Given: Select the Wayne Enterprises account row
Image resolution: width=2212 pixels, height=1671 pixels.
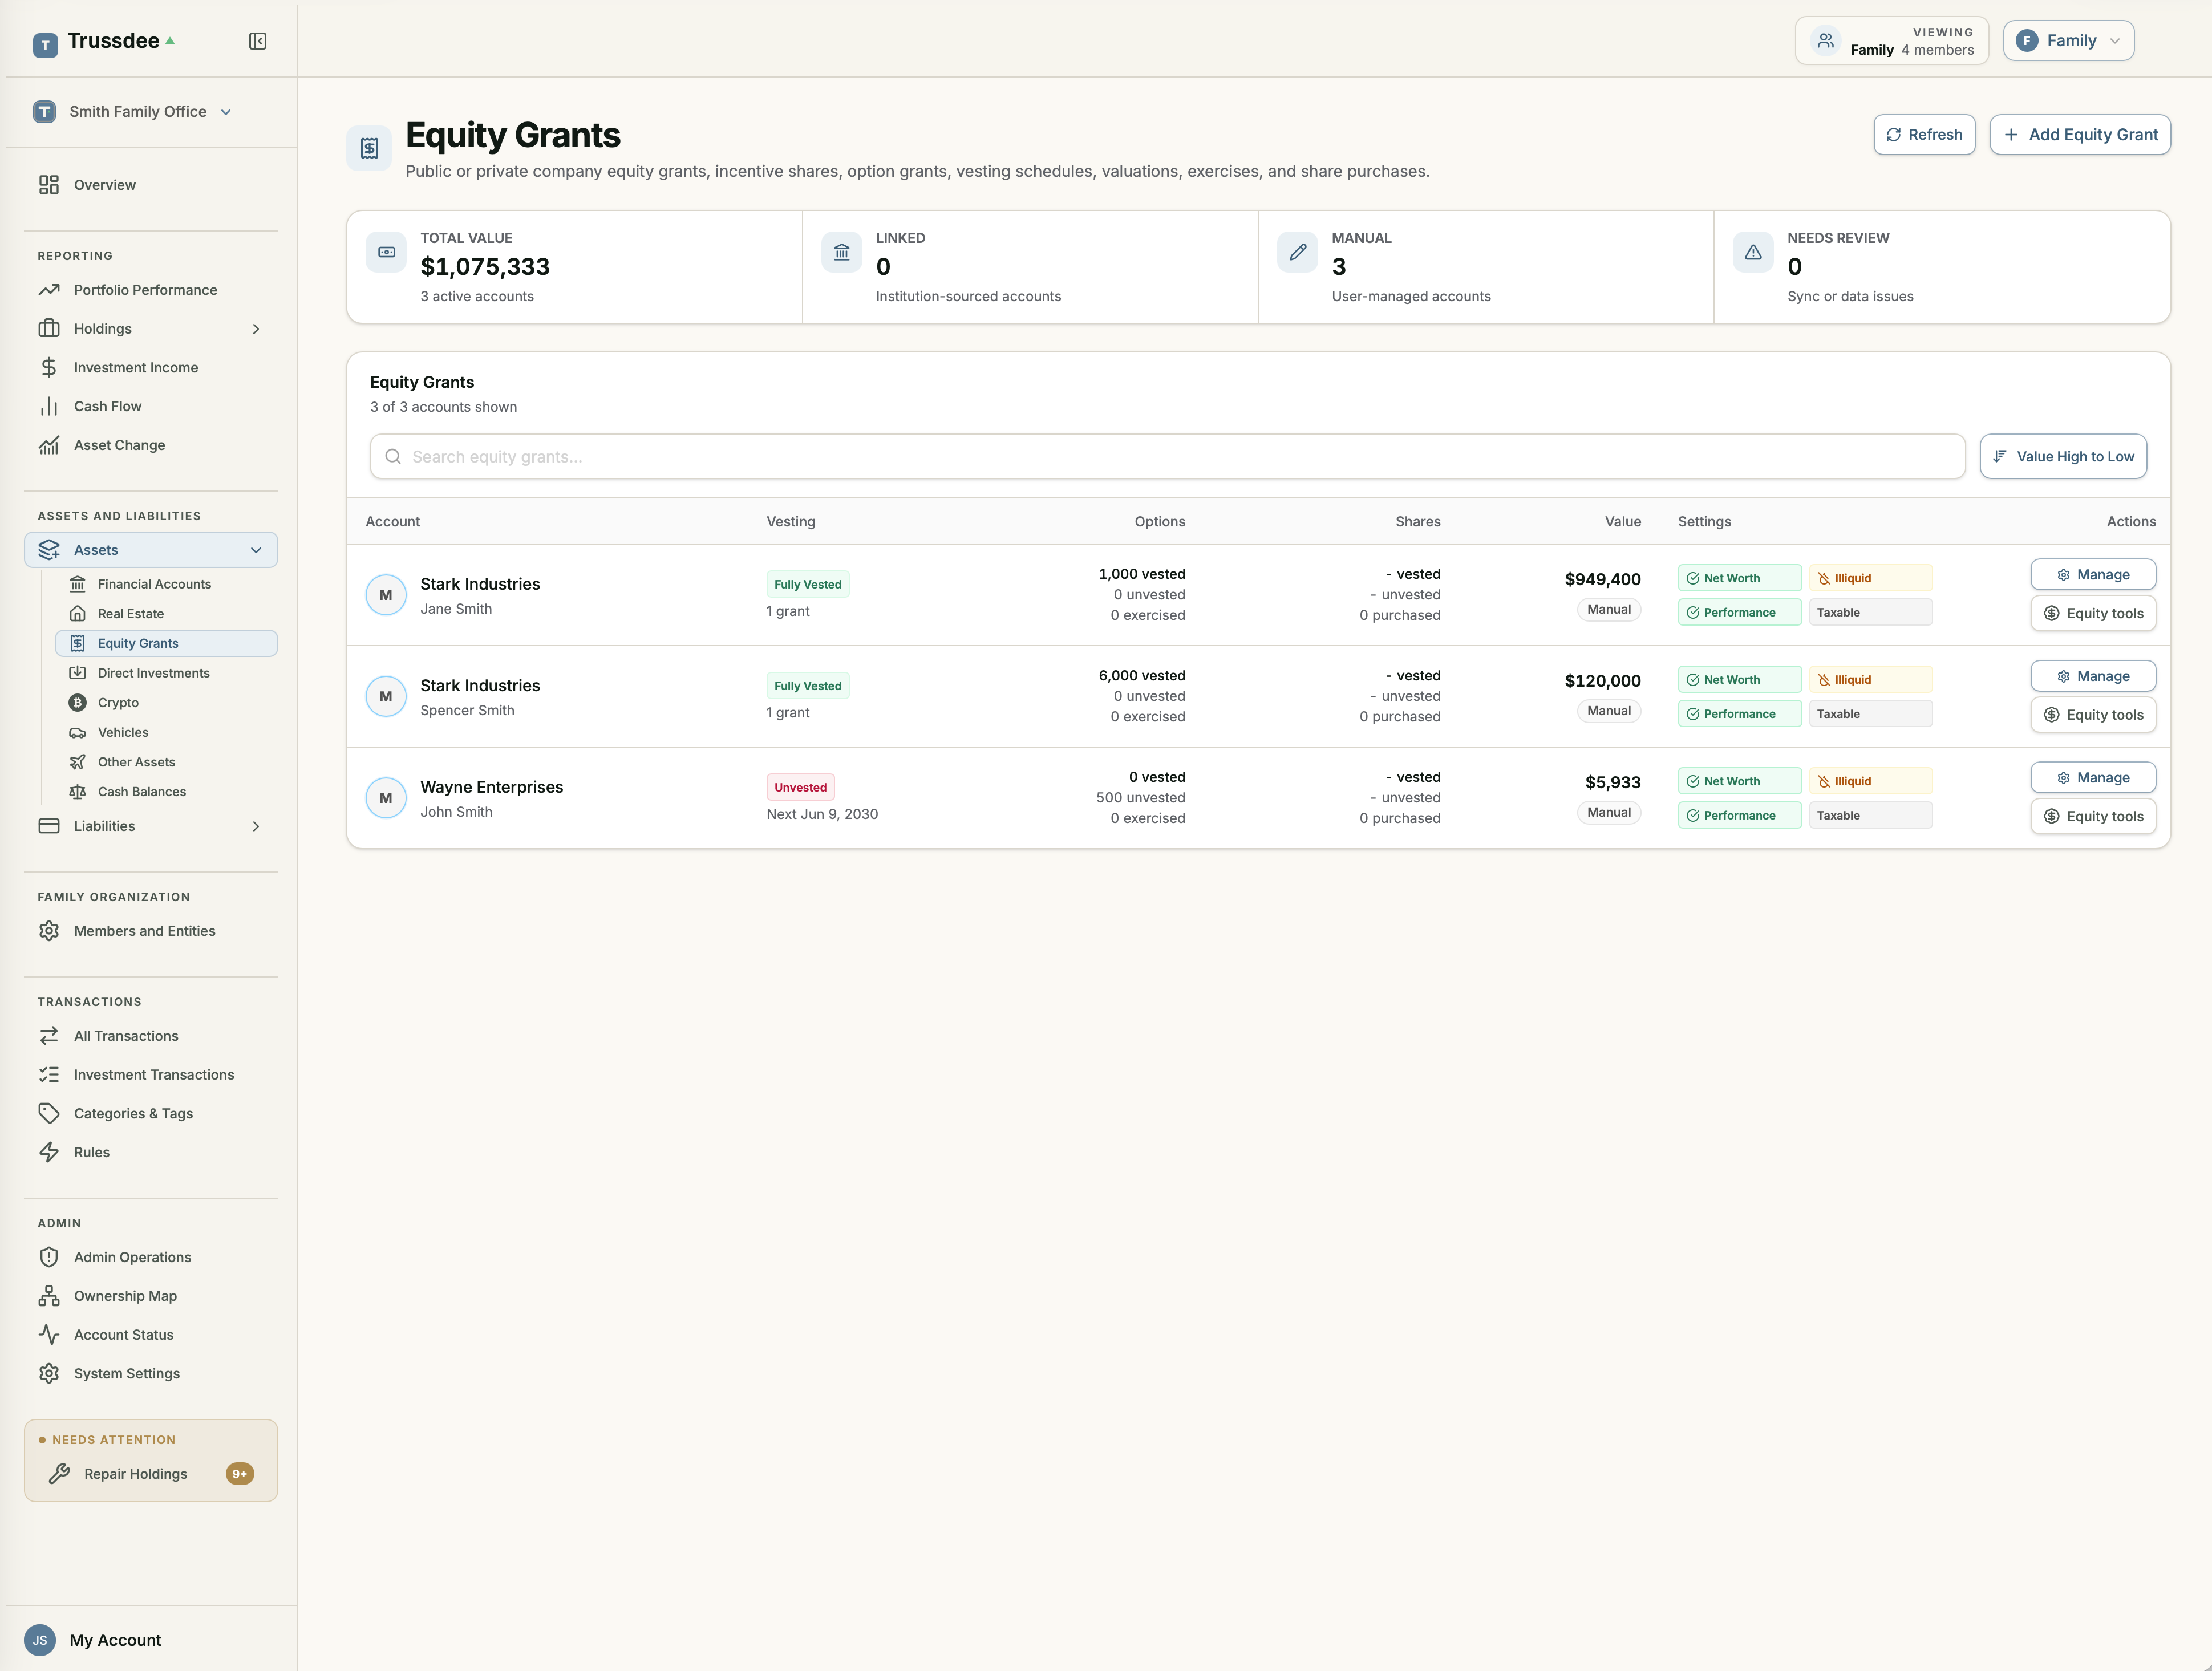Looking at the screenshot, I should click(x=1258, y=798).
